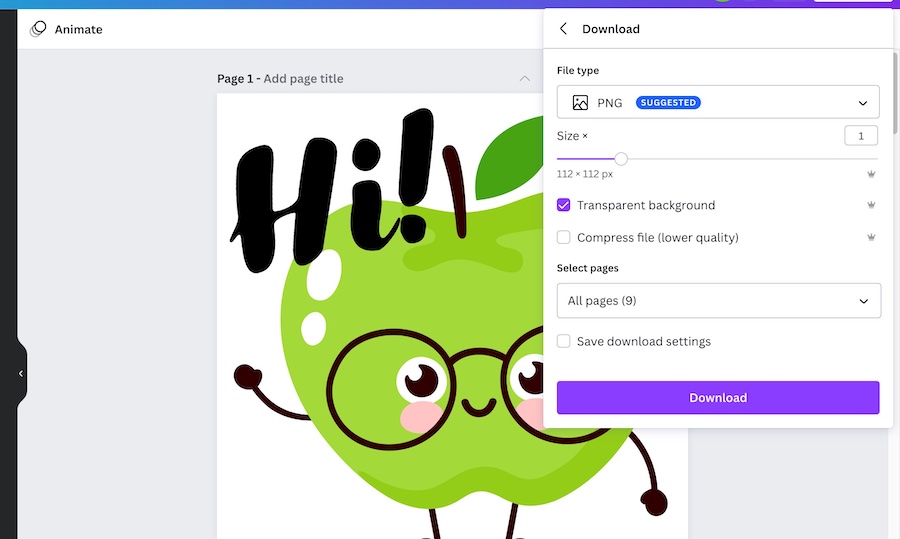Click the Select pages label
The height and width of the screenshot is (539, 900).
tap(587, 268)
